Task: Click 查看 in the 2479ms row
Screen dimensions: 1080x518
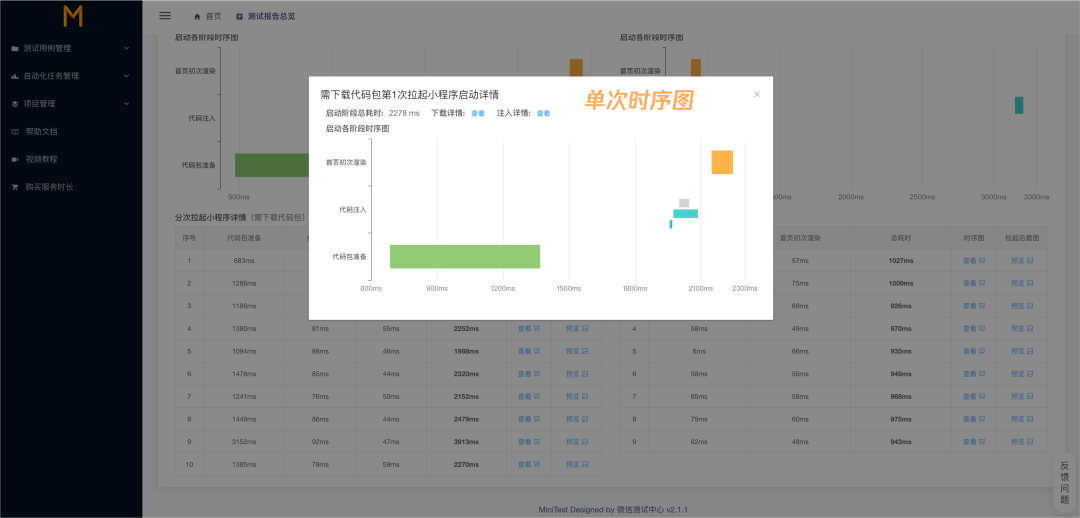Action: click(x=525, y=419)
